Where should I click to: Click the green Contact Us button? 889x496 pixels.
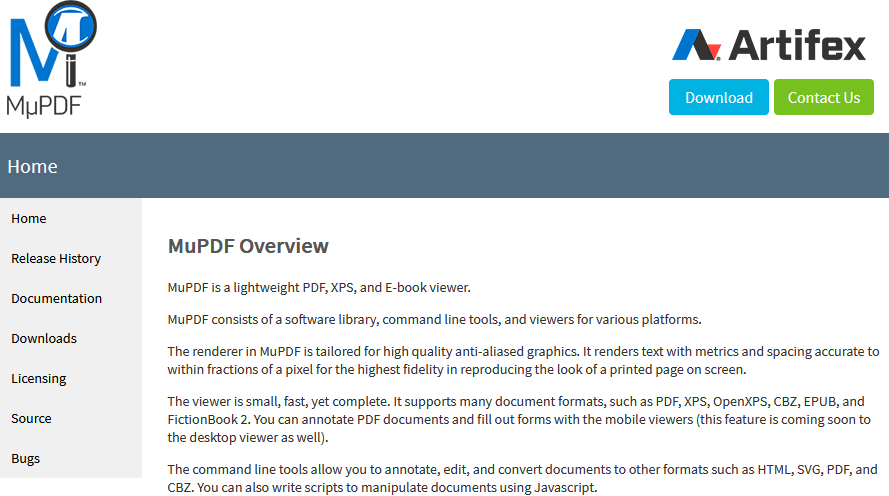click(823, 97)
